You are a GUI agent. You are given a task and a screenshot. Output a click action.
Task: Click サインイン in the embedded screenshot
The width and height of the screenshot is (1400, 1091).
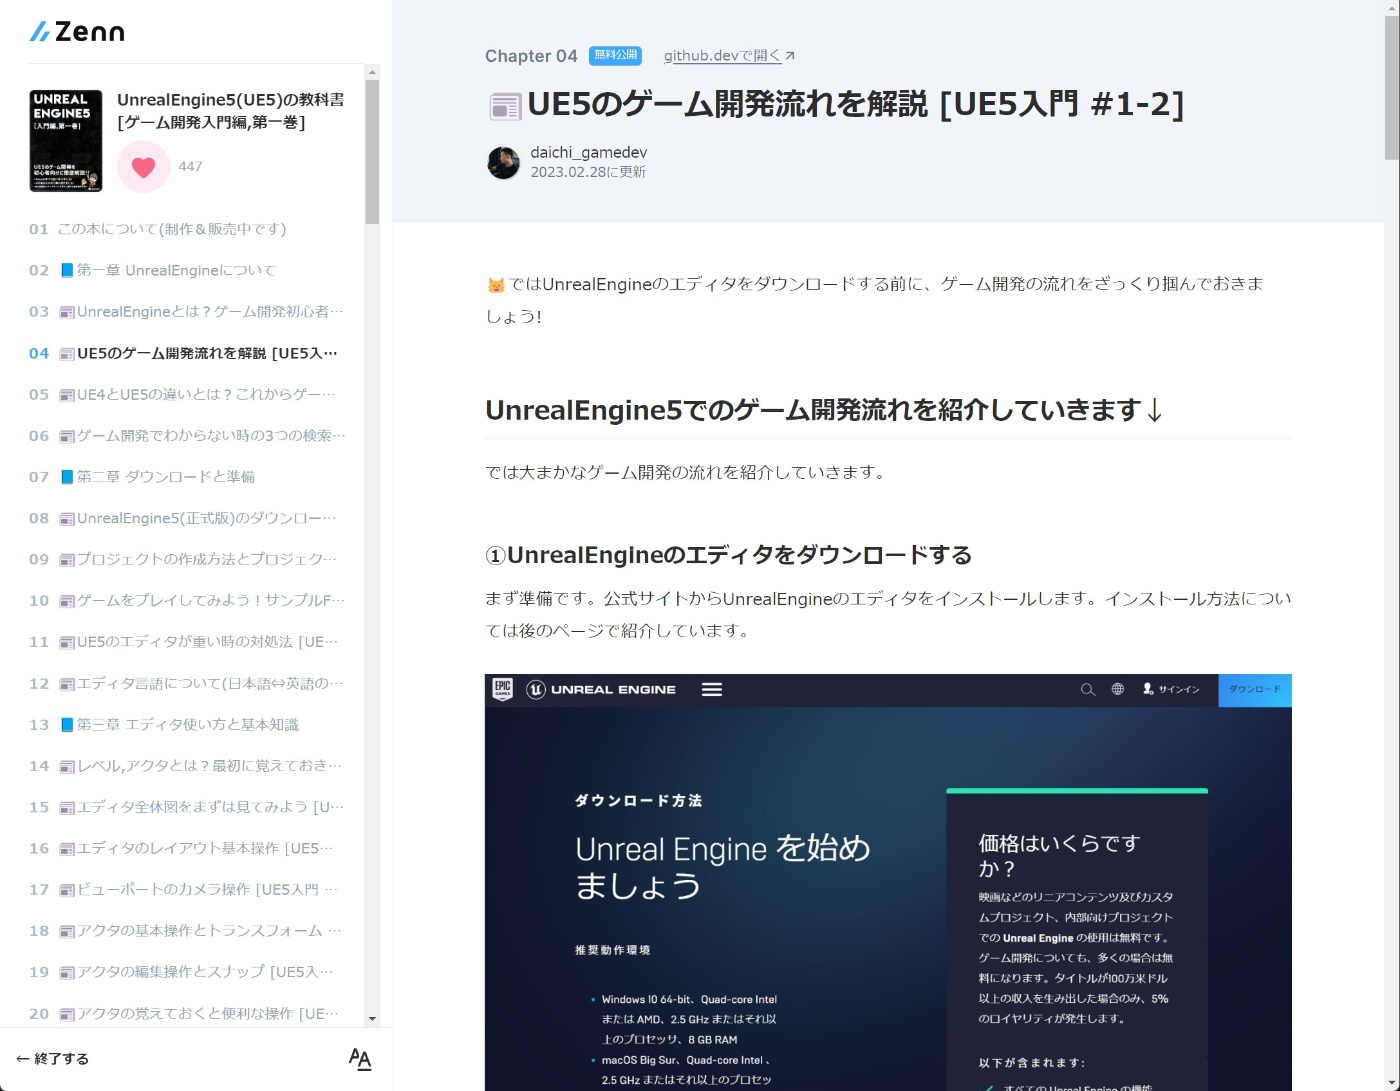click(1171, 690)
